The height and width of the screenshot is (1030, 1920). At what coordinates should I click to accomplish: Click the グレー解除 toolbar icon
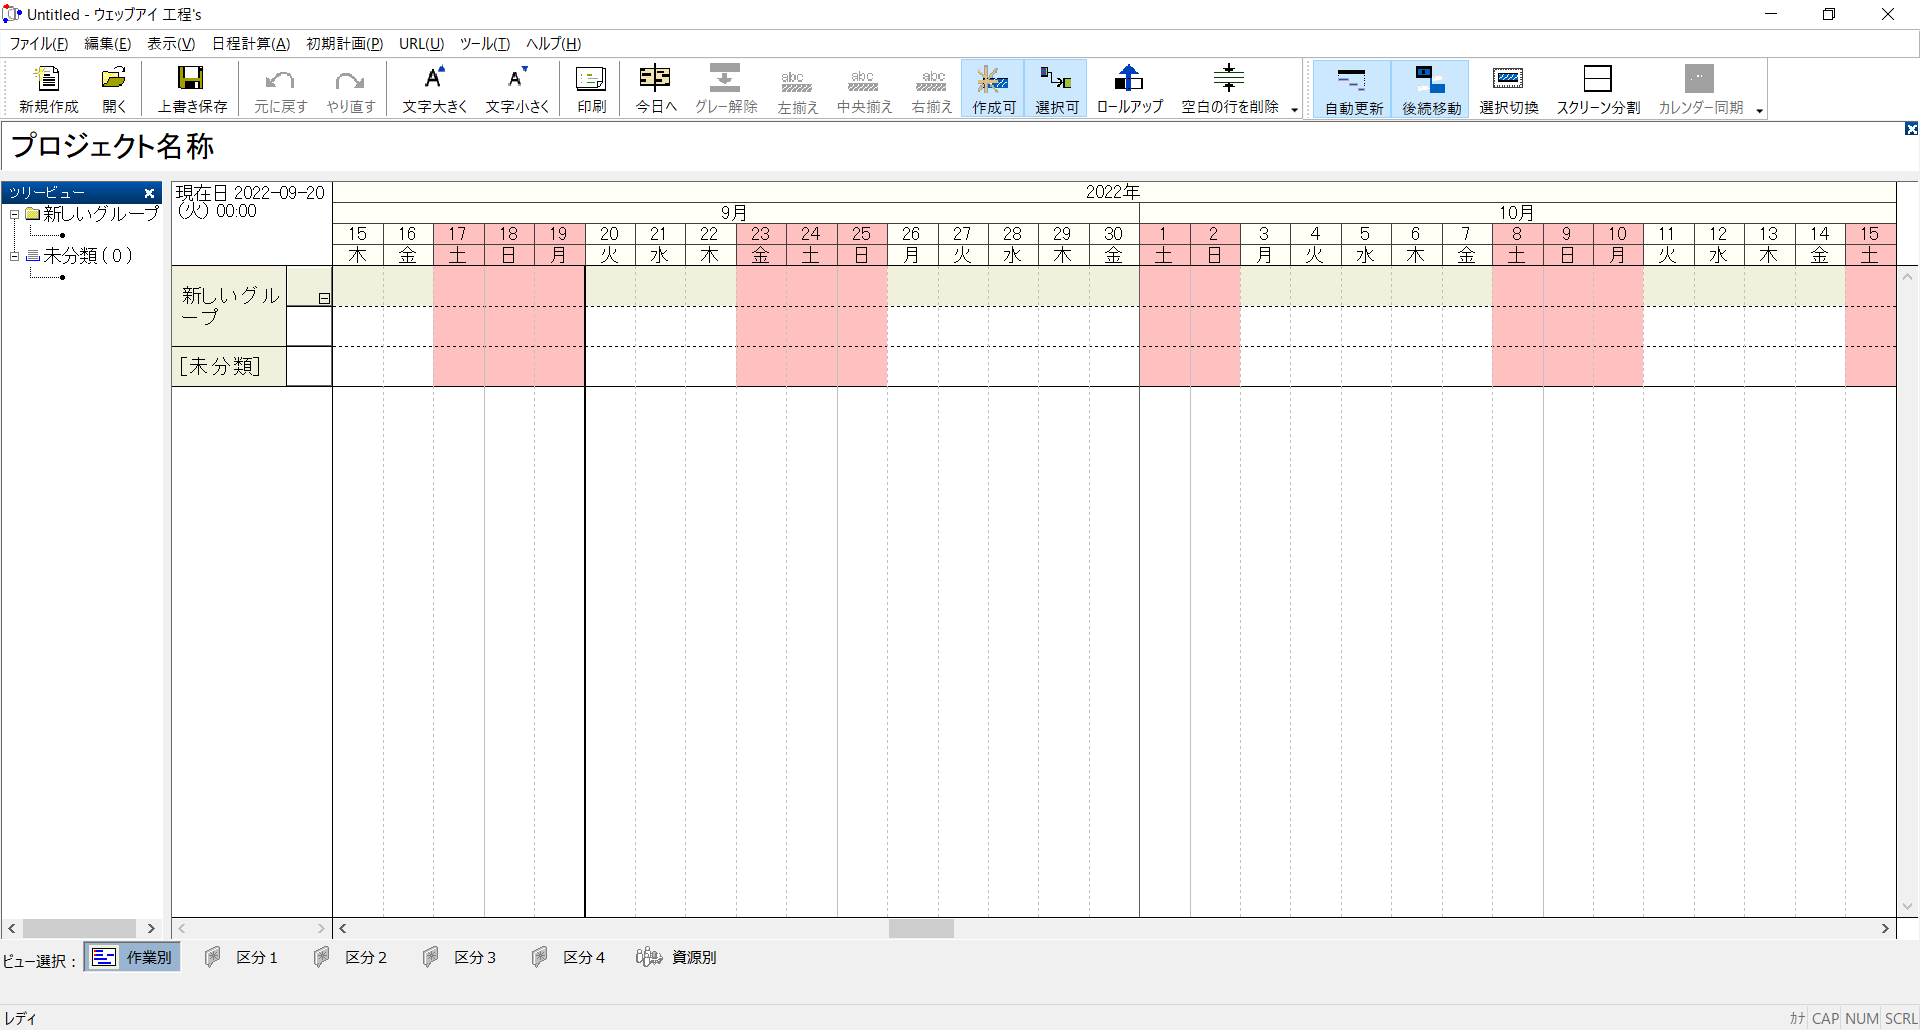(726, 89)
